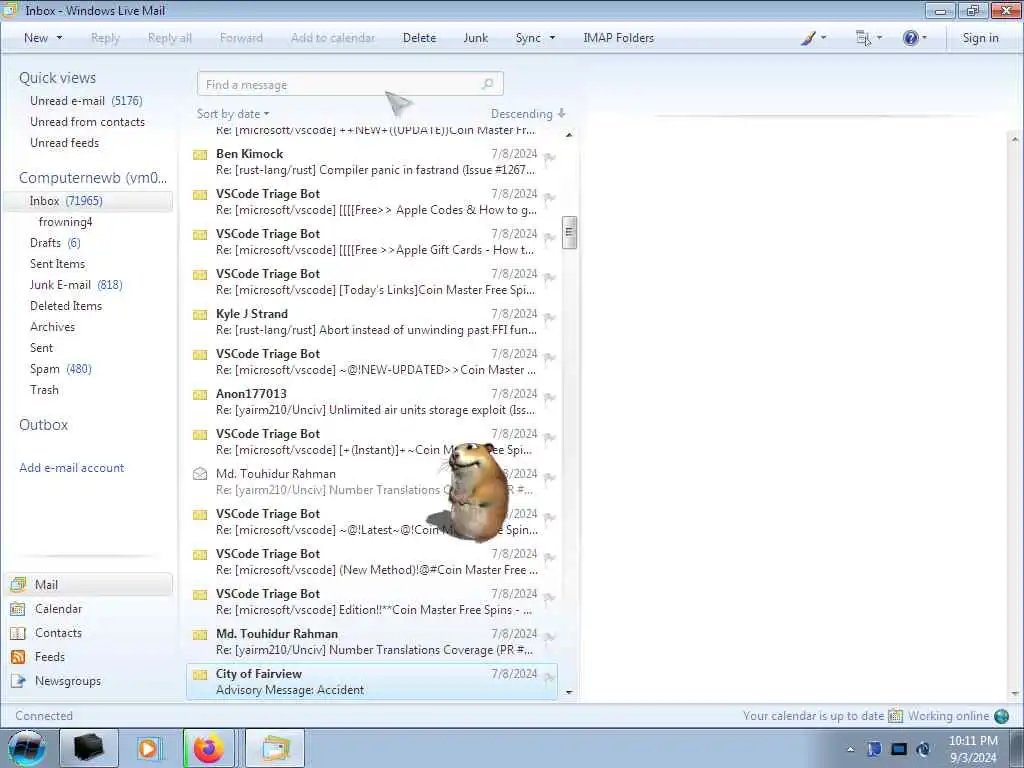Flag the City of Fairview message
Viewport: 1024px width, 768px height.
tap(549, 678)
